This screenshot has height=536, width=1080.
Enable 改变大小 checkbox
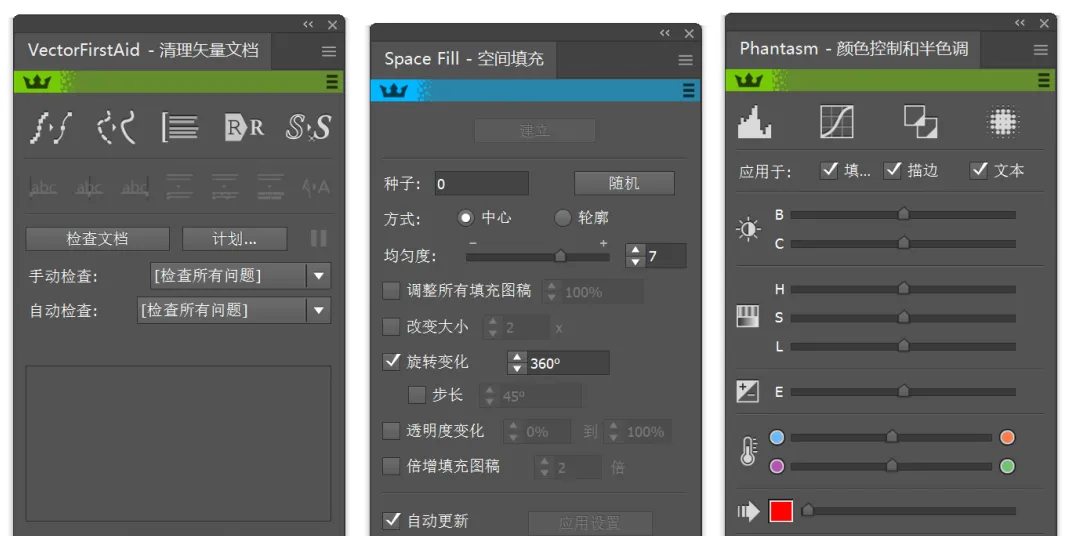pos(391,326)
